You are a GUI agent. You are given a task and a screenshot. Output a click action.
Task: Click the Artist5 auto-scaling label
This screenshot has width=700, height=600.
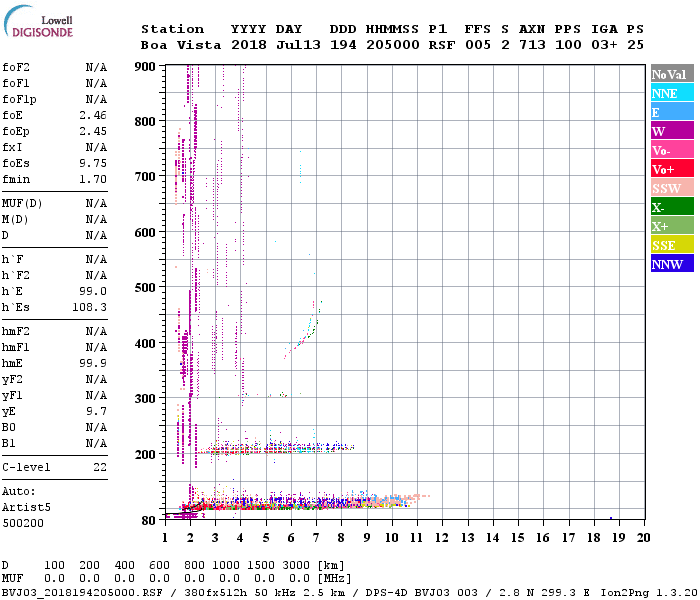point(26,508)
